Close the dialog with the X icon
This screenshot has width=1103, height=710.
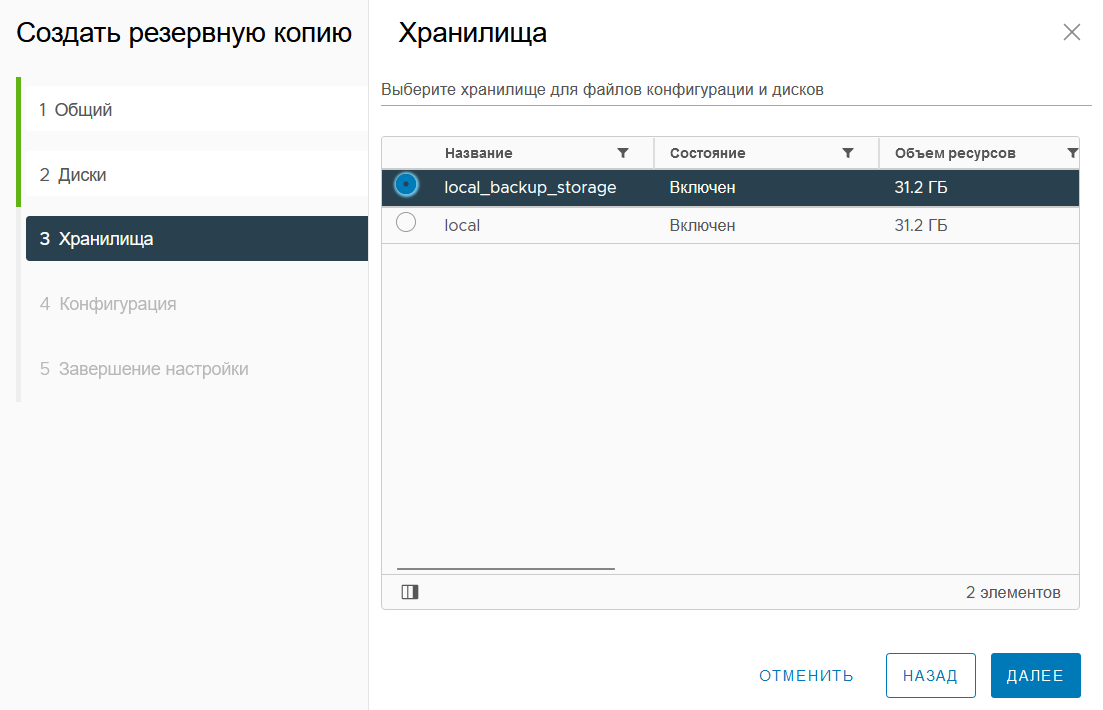[x=1071, y=32]
